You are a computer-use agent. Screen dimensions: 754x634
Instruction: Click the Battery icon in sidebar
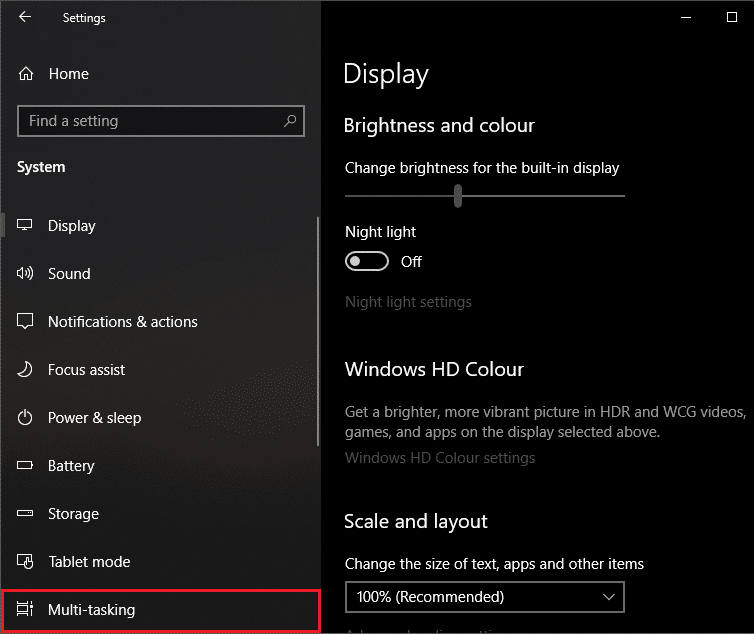26,466
